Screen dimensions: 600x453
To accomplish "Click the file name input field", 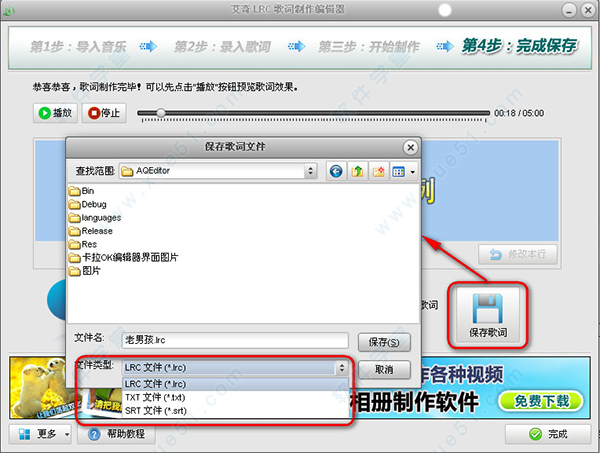I will click(x=234, y=341).
